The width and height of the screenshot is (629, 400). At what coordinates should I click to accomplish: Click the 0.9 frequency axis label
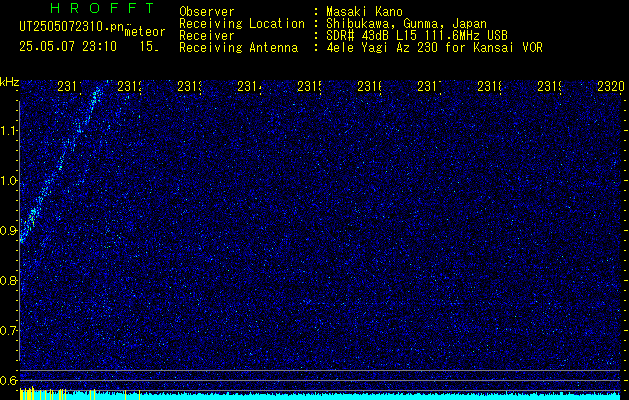pos(9,231)
